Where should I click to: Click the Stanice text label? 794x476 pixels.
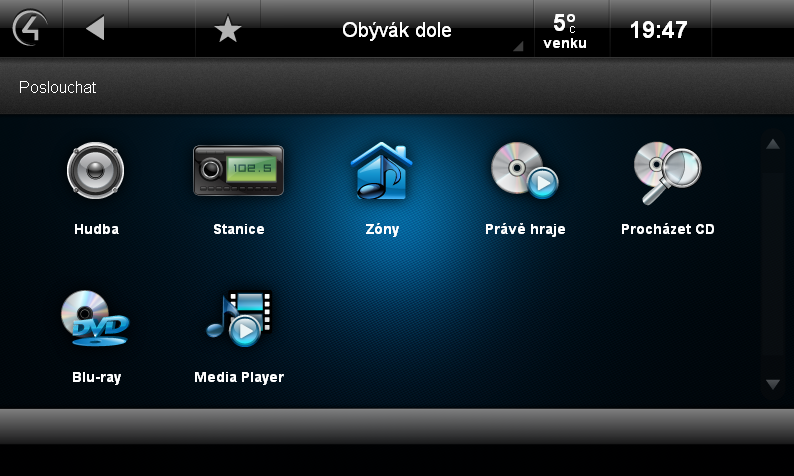[239, 229]
